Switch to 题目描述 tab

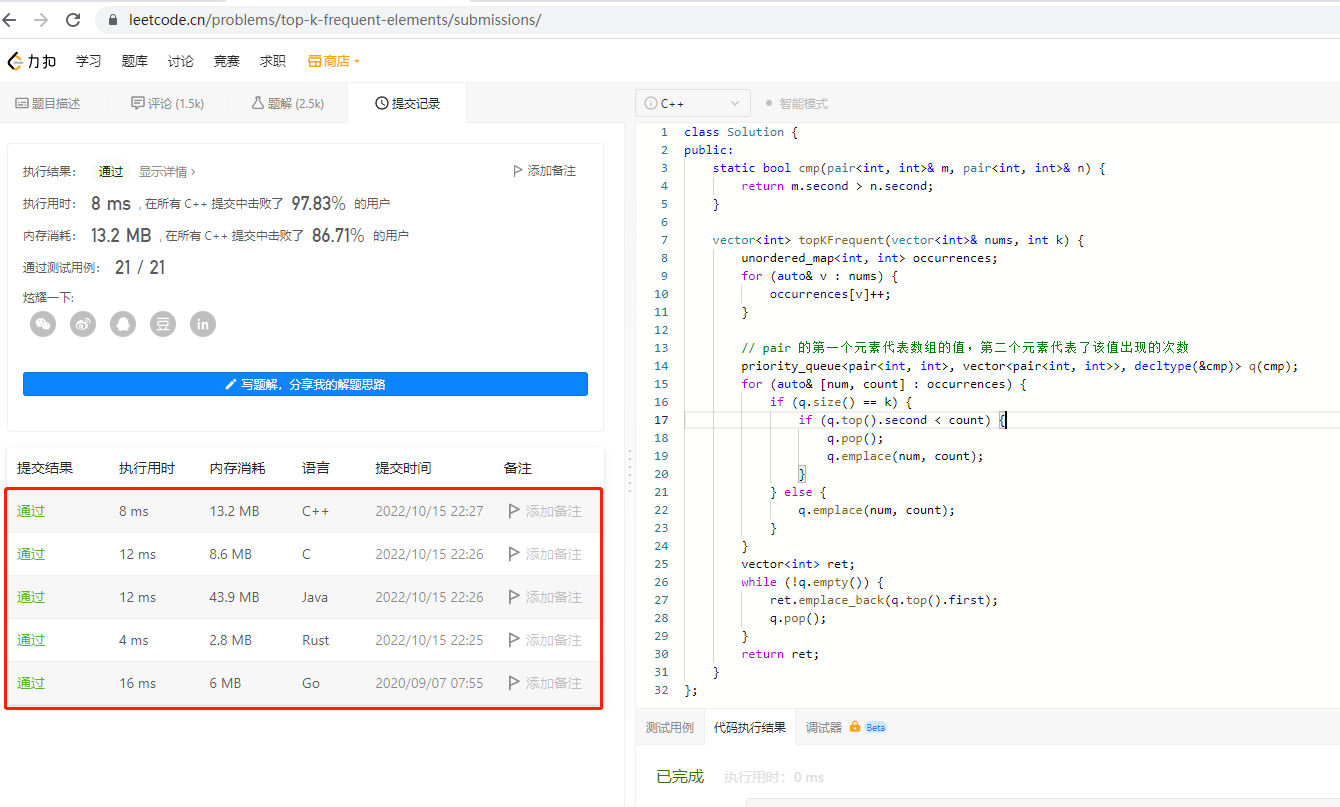click(48, 103)
